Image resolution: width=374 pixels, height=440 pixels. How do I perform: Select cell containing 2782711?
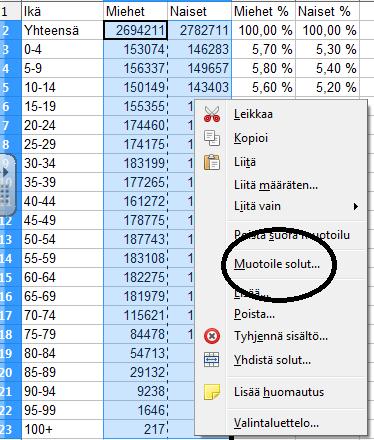(199, 31)
